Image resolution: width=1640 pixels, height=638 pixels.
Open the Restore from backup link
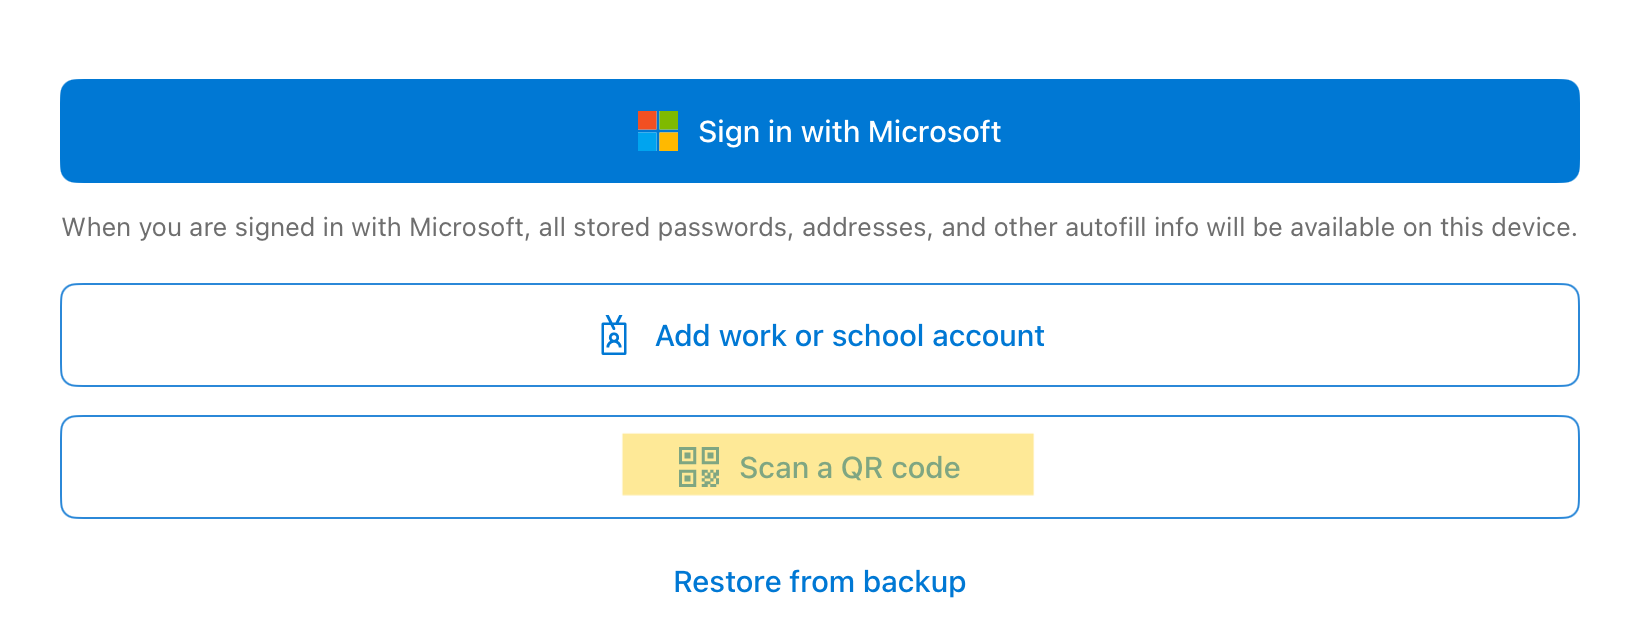pos(819,582)
